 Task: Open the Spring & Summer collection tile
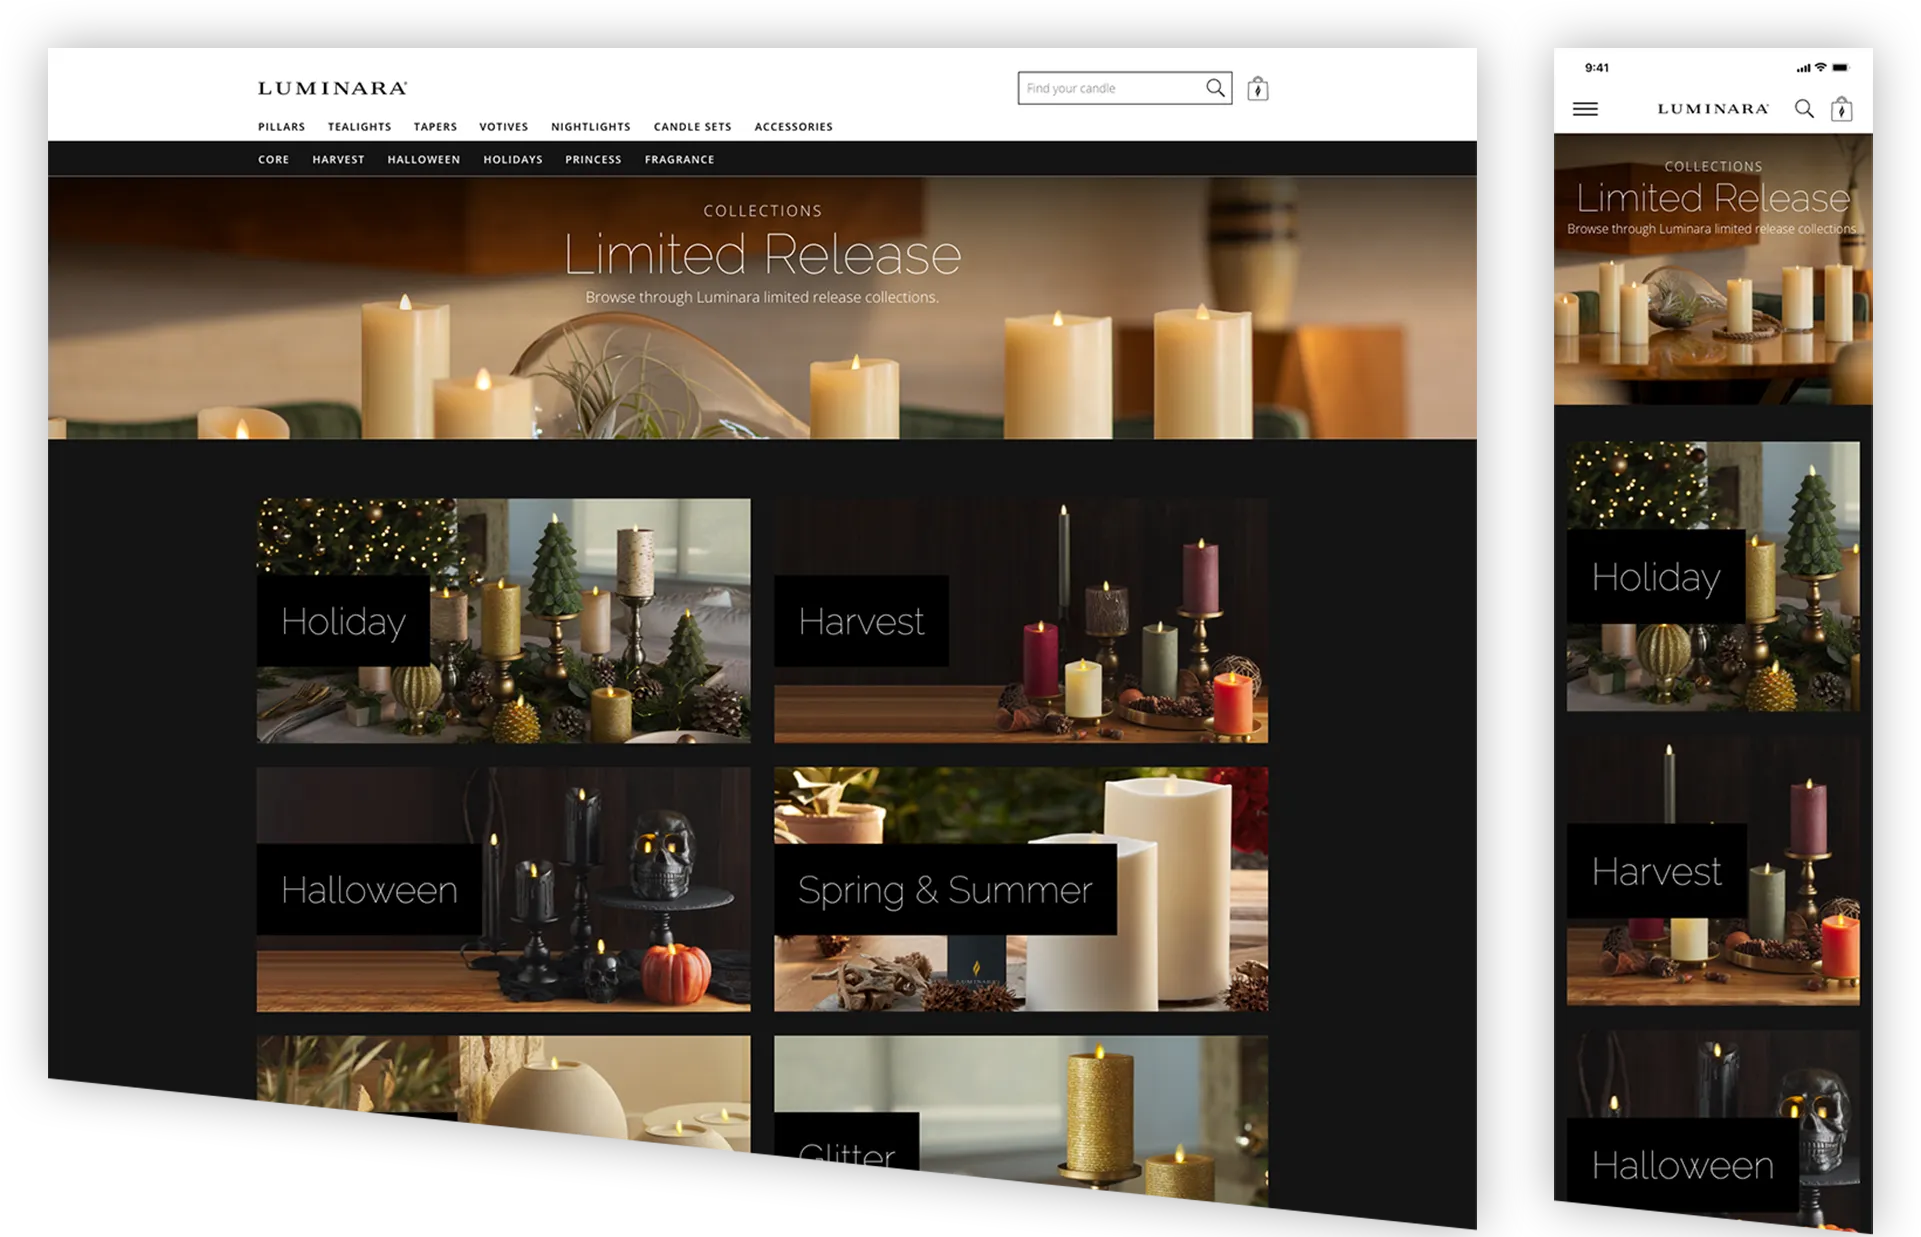pyautogui.click(x=1021, y=889)
